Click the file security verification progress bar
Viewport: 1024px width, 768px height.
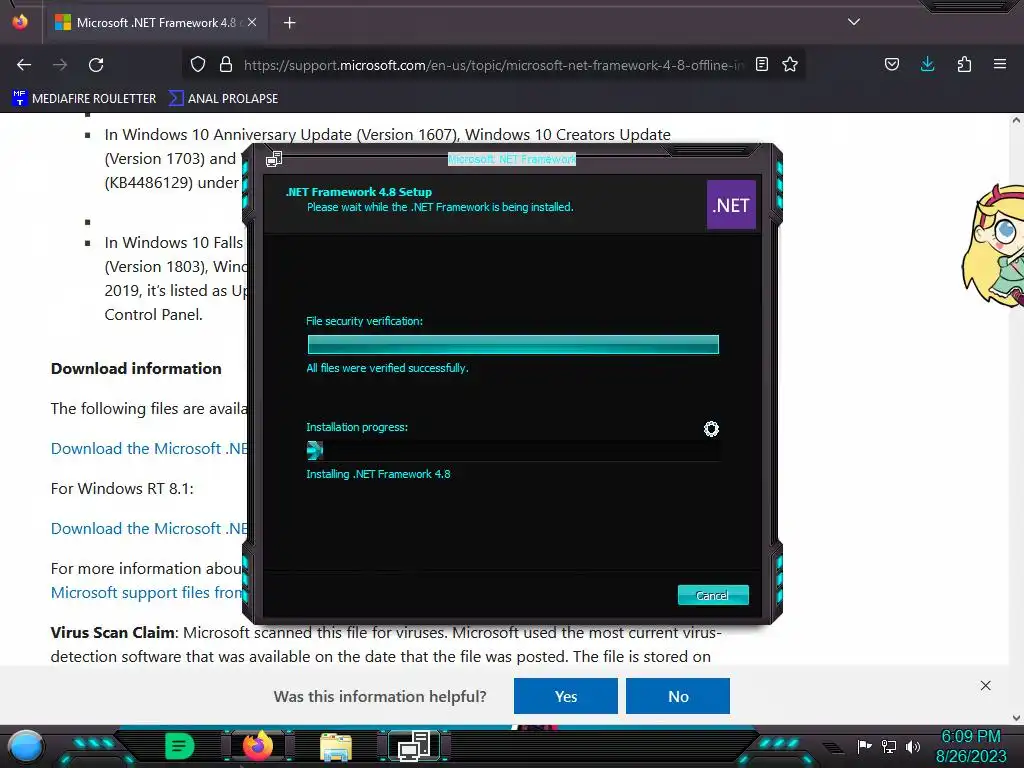pyautogui.click(x=513, y=344)
